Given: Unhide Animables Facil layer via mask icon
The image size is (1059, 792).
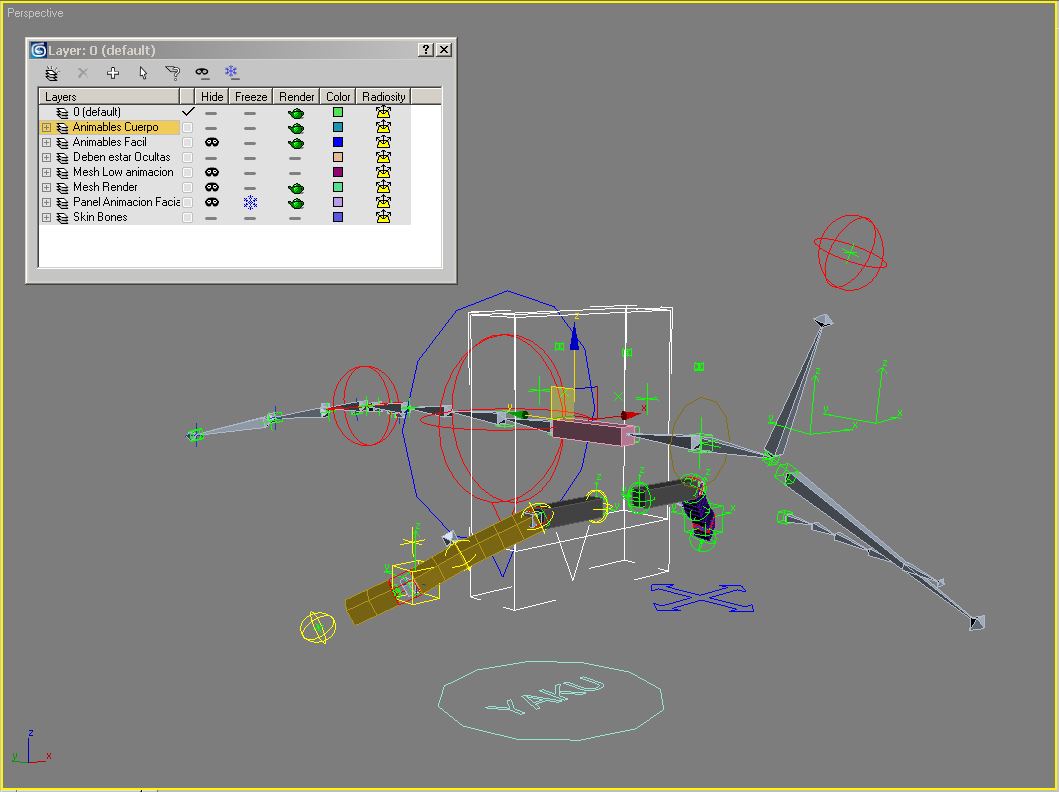Looking at the screenshot, I should click(x=212, y=142).
